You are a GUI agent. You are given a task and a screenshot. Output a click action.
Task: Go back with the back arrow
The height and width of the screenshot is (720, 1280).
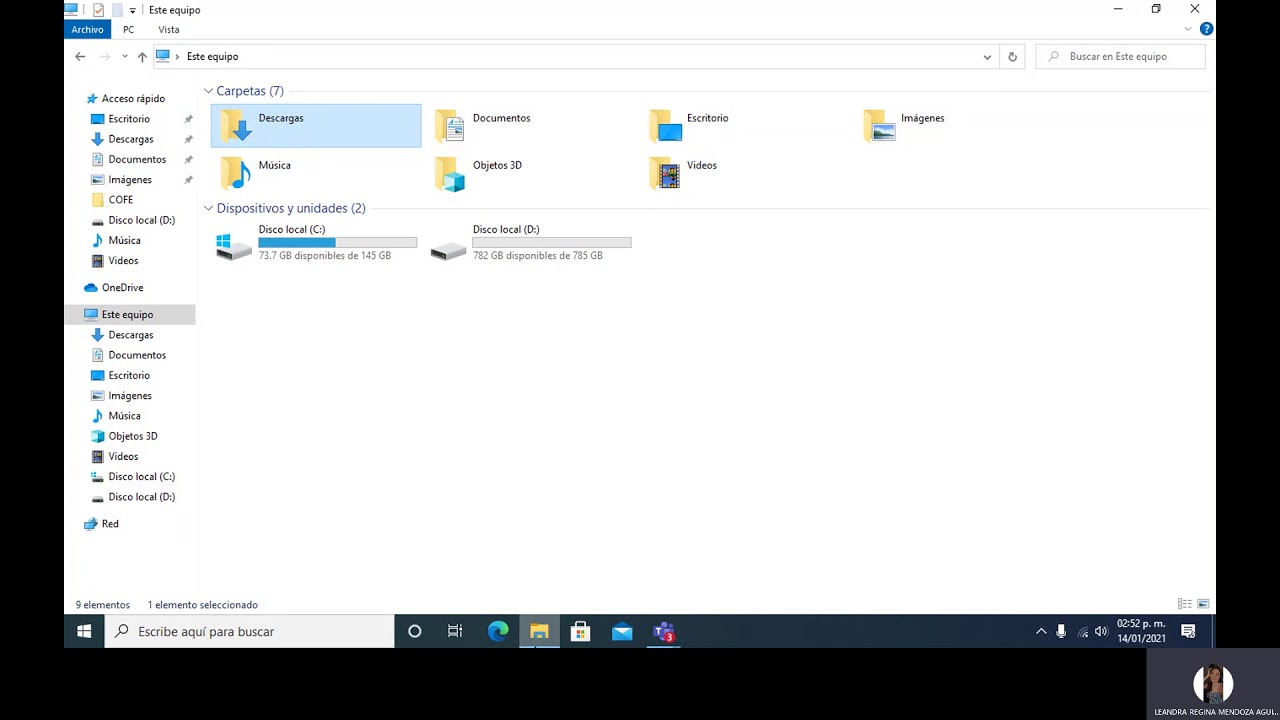pyautogui.click(x=80, y=57)
